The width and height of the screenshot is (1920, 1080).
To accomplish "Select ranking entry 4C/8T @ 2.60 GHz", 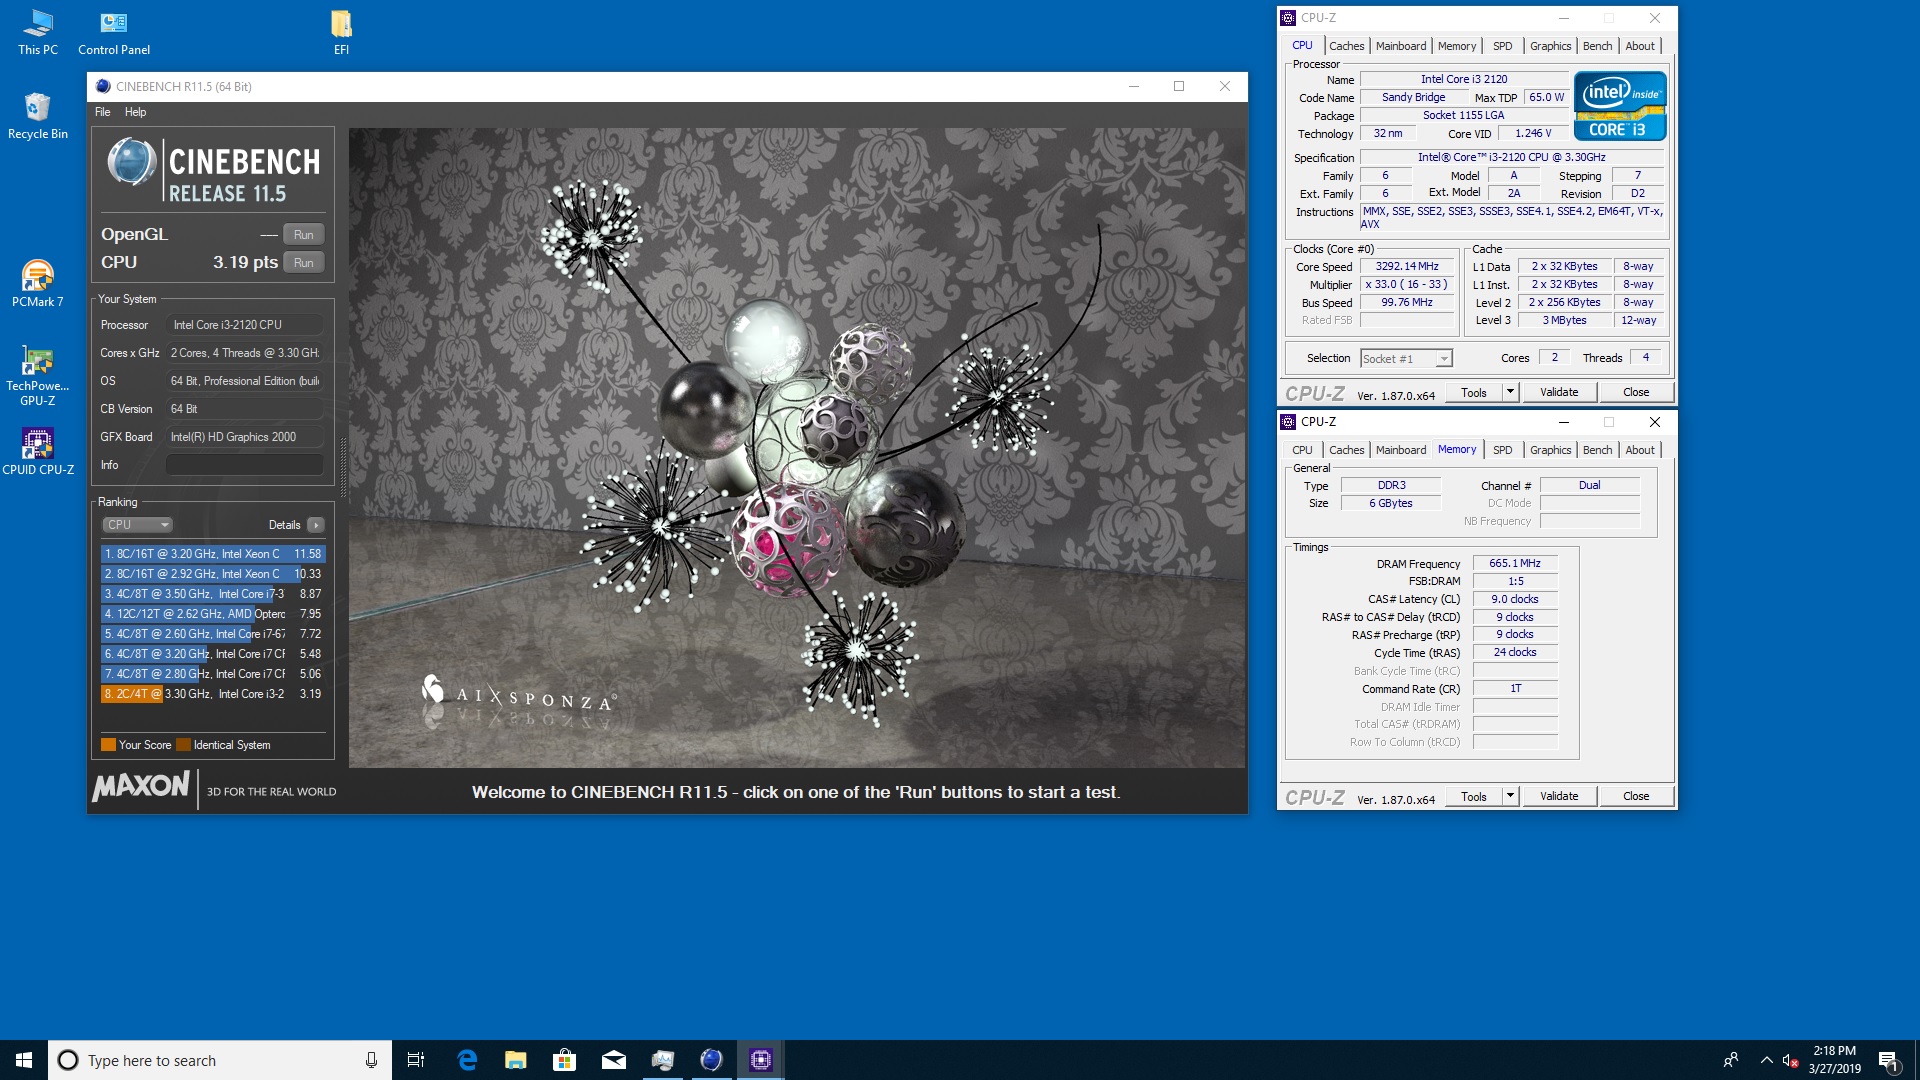I will pos(213,634).
